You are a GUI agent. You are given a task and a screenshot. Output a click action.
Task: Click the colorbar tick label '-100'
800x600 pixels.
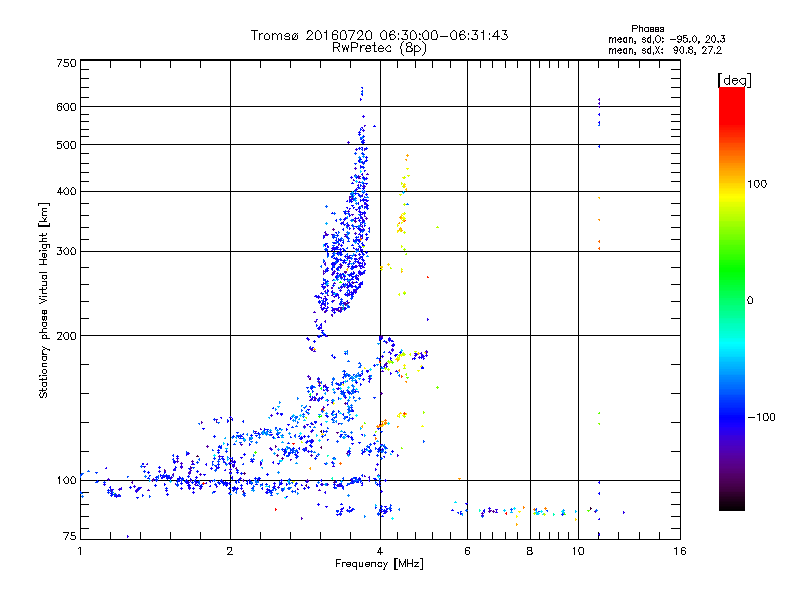pos(761,417)
